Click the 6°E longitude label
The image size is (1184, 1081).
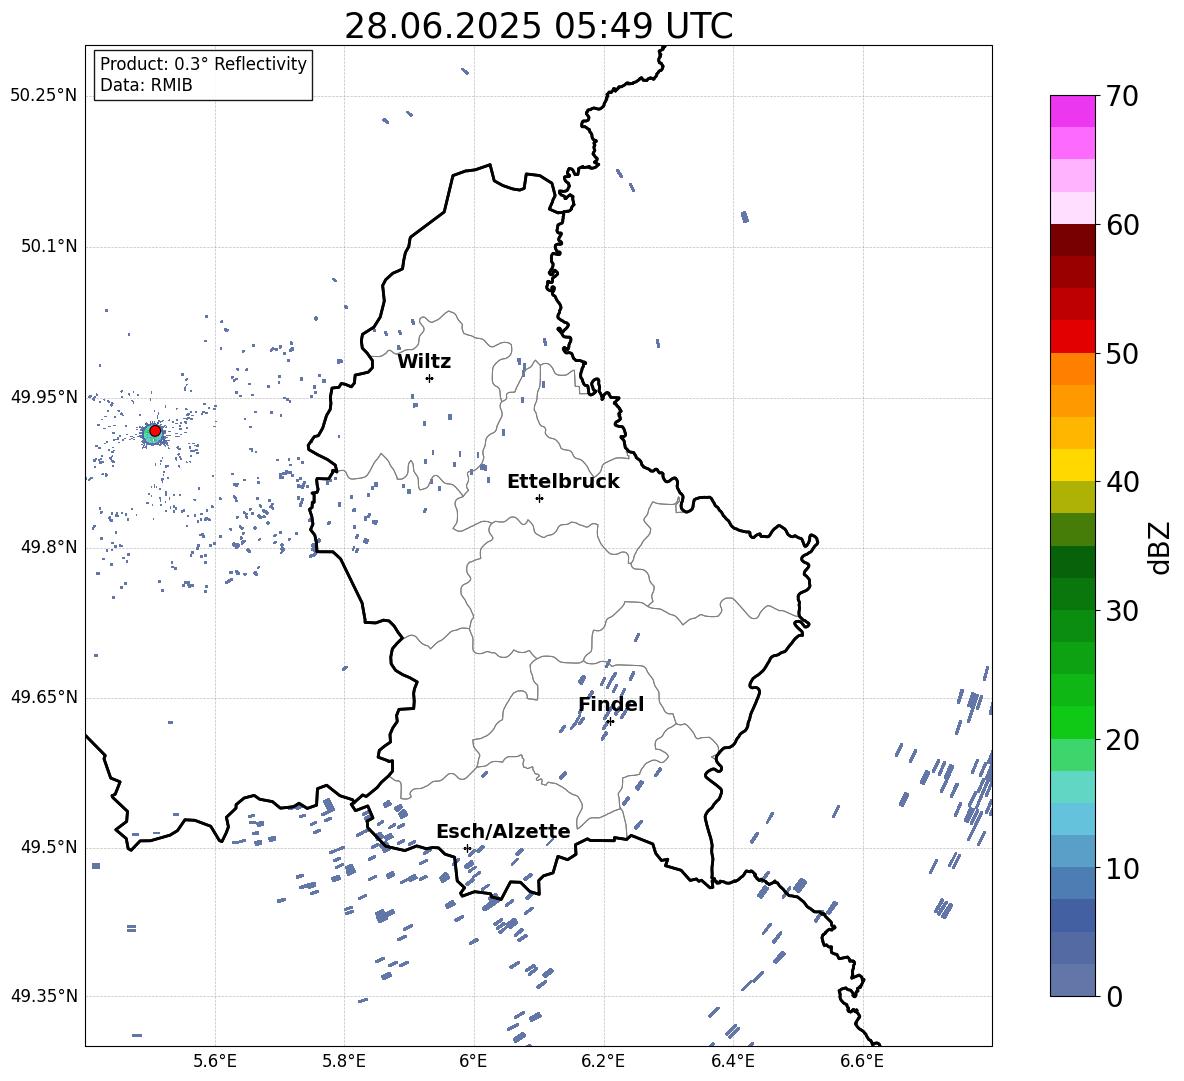click(x=473, y=1061)
